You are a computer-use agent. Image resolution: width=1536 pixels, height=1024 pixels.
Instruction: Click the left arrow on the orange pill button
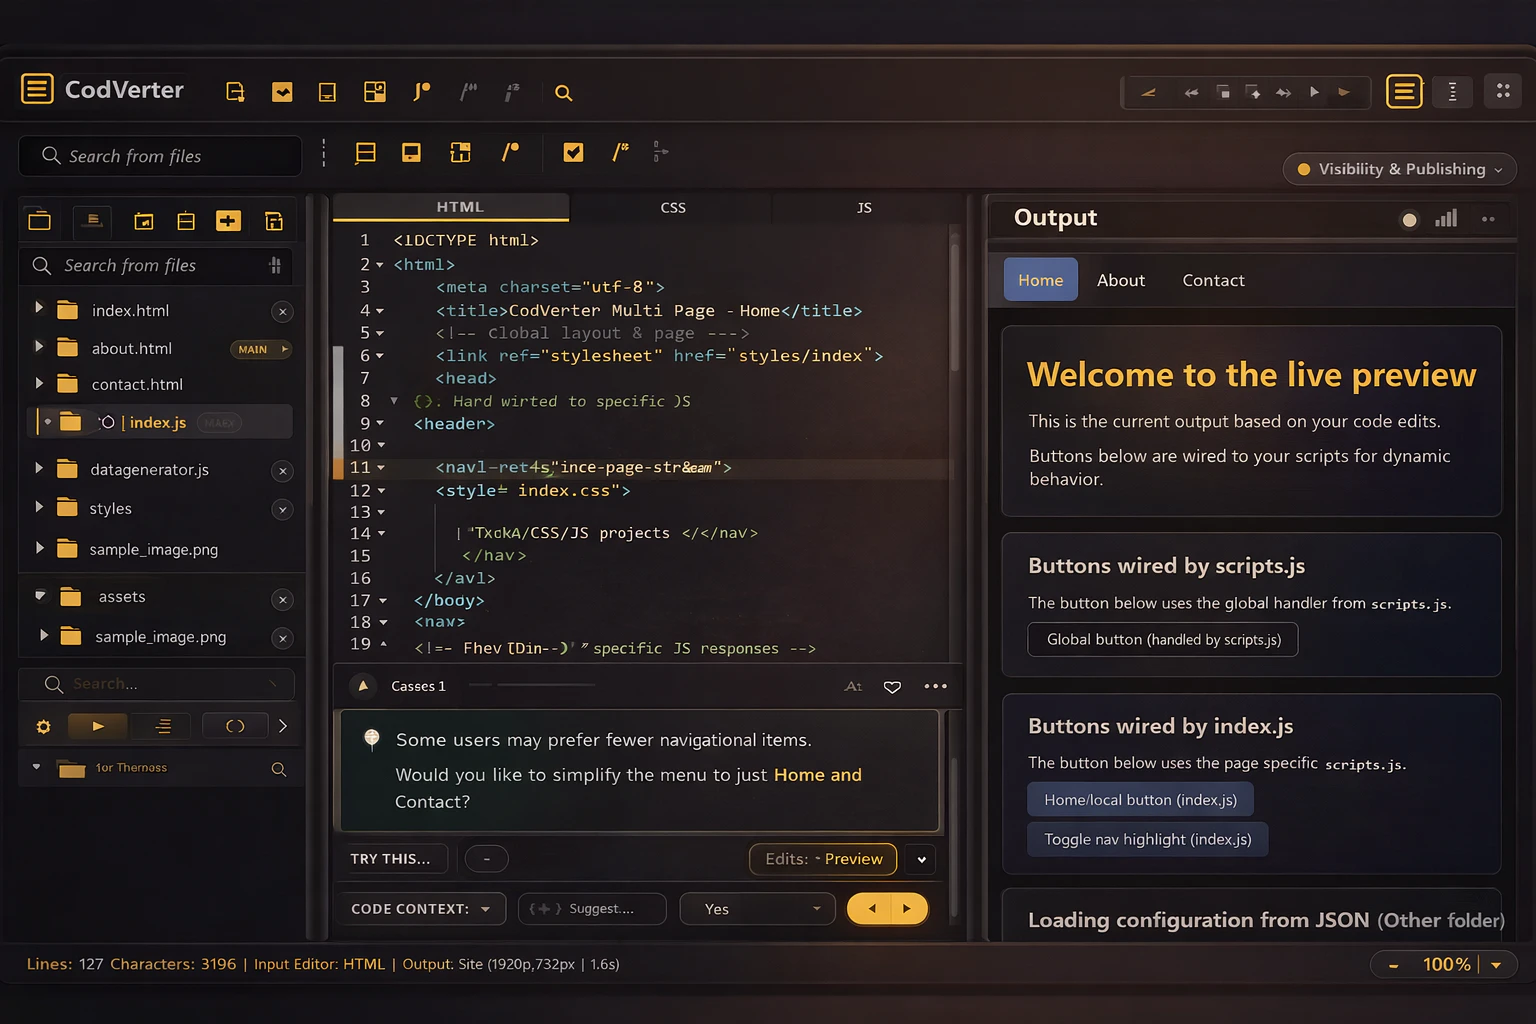coord(872,909)
